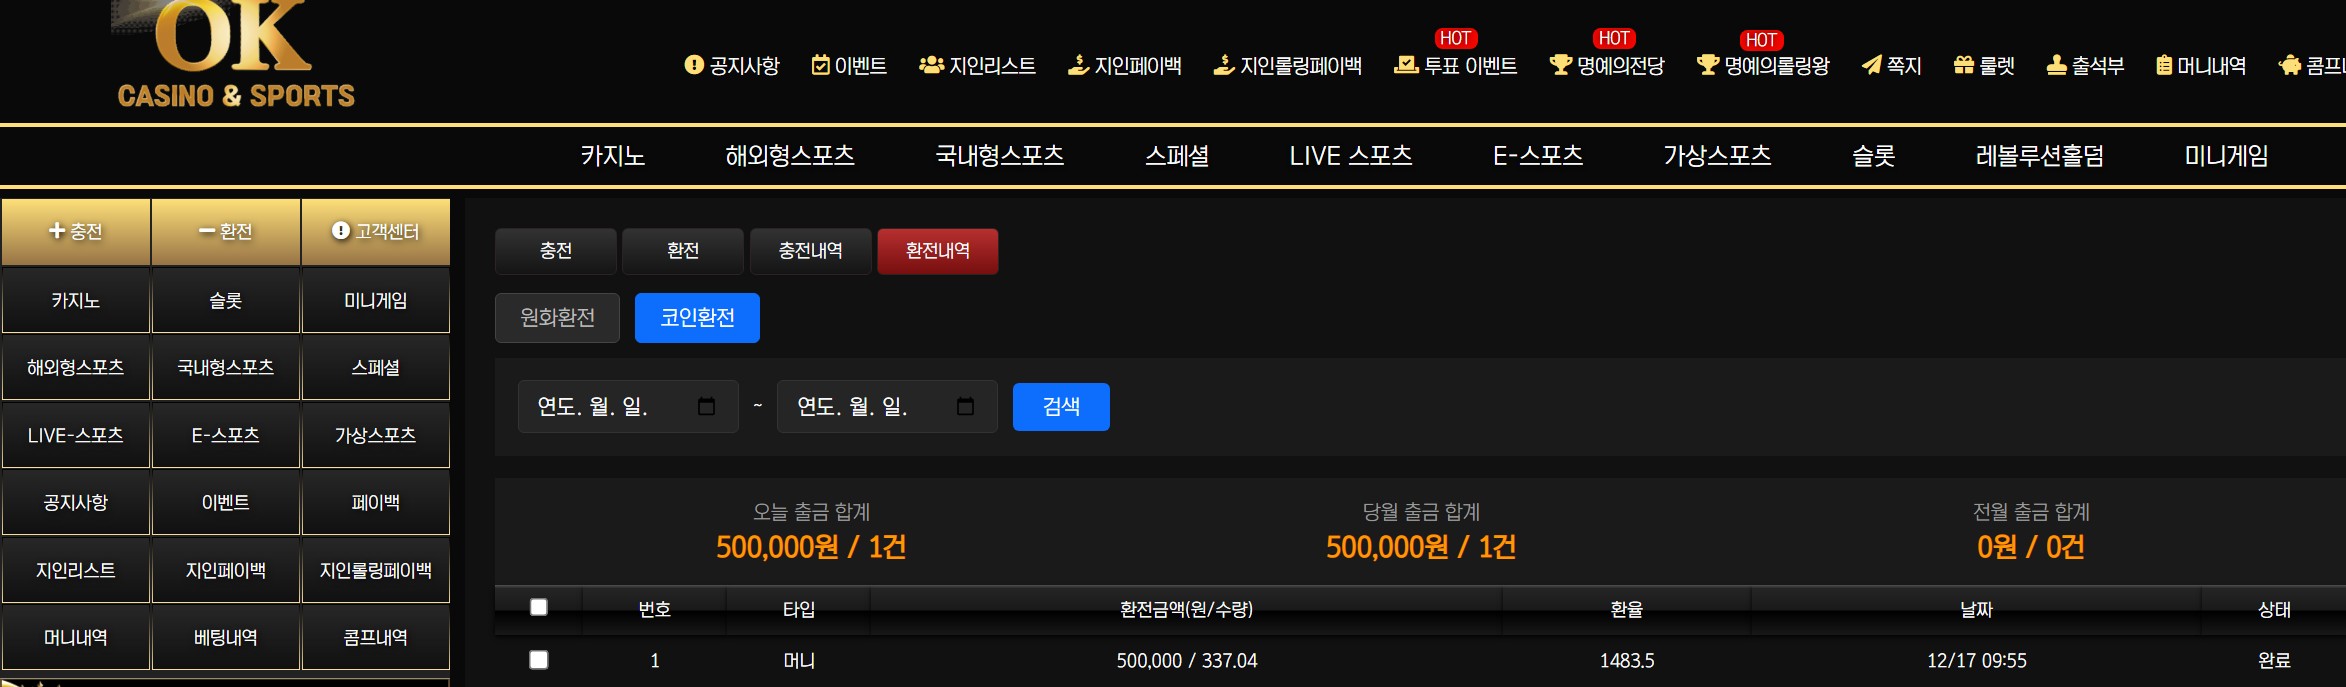Click the 쪽지 paper plane icon
The image size is (2346, 687).
point(1871,65)
